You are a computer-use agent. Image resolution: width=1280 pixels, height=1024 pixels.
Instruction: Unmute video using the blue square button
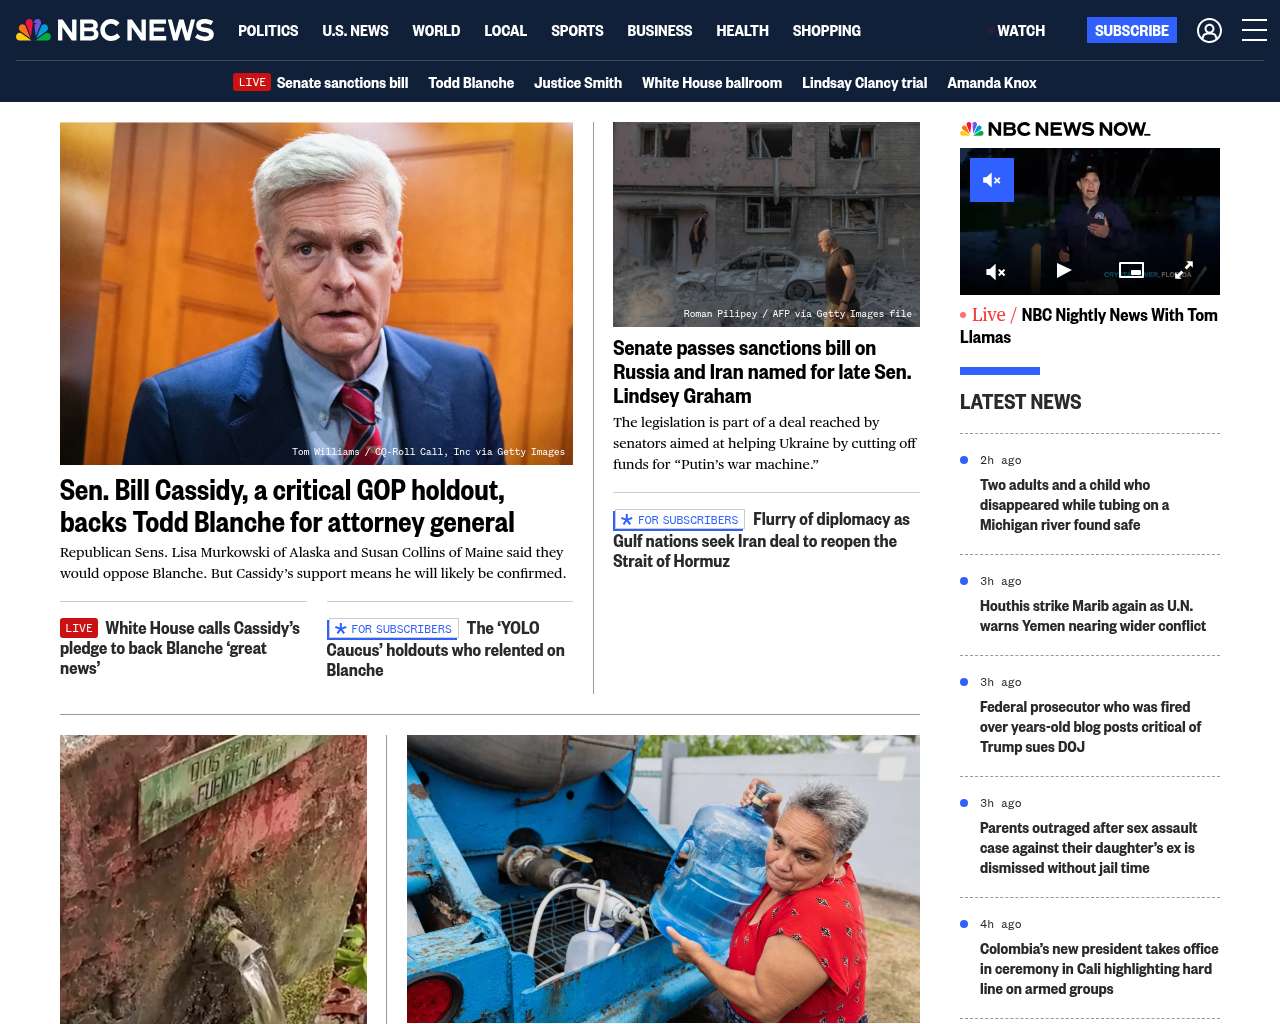992,180
